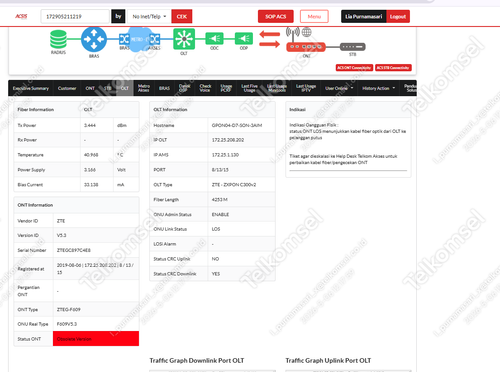
Task: Click the wireless antenna icon above ONT
Action: tap(293, 32)
